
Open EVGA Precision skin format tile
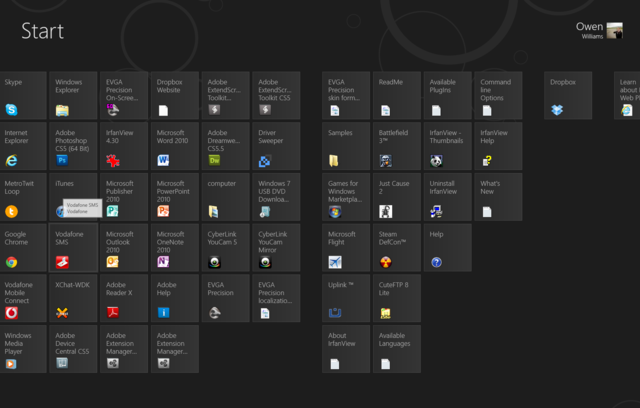click(346, 95)
